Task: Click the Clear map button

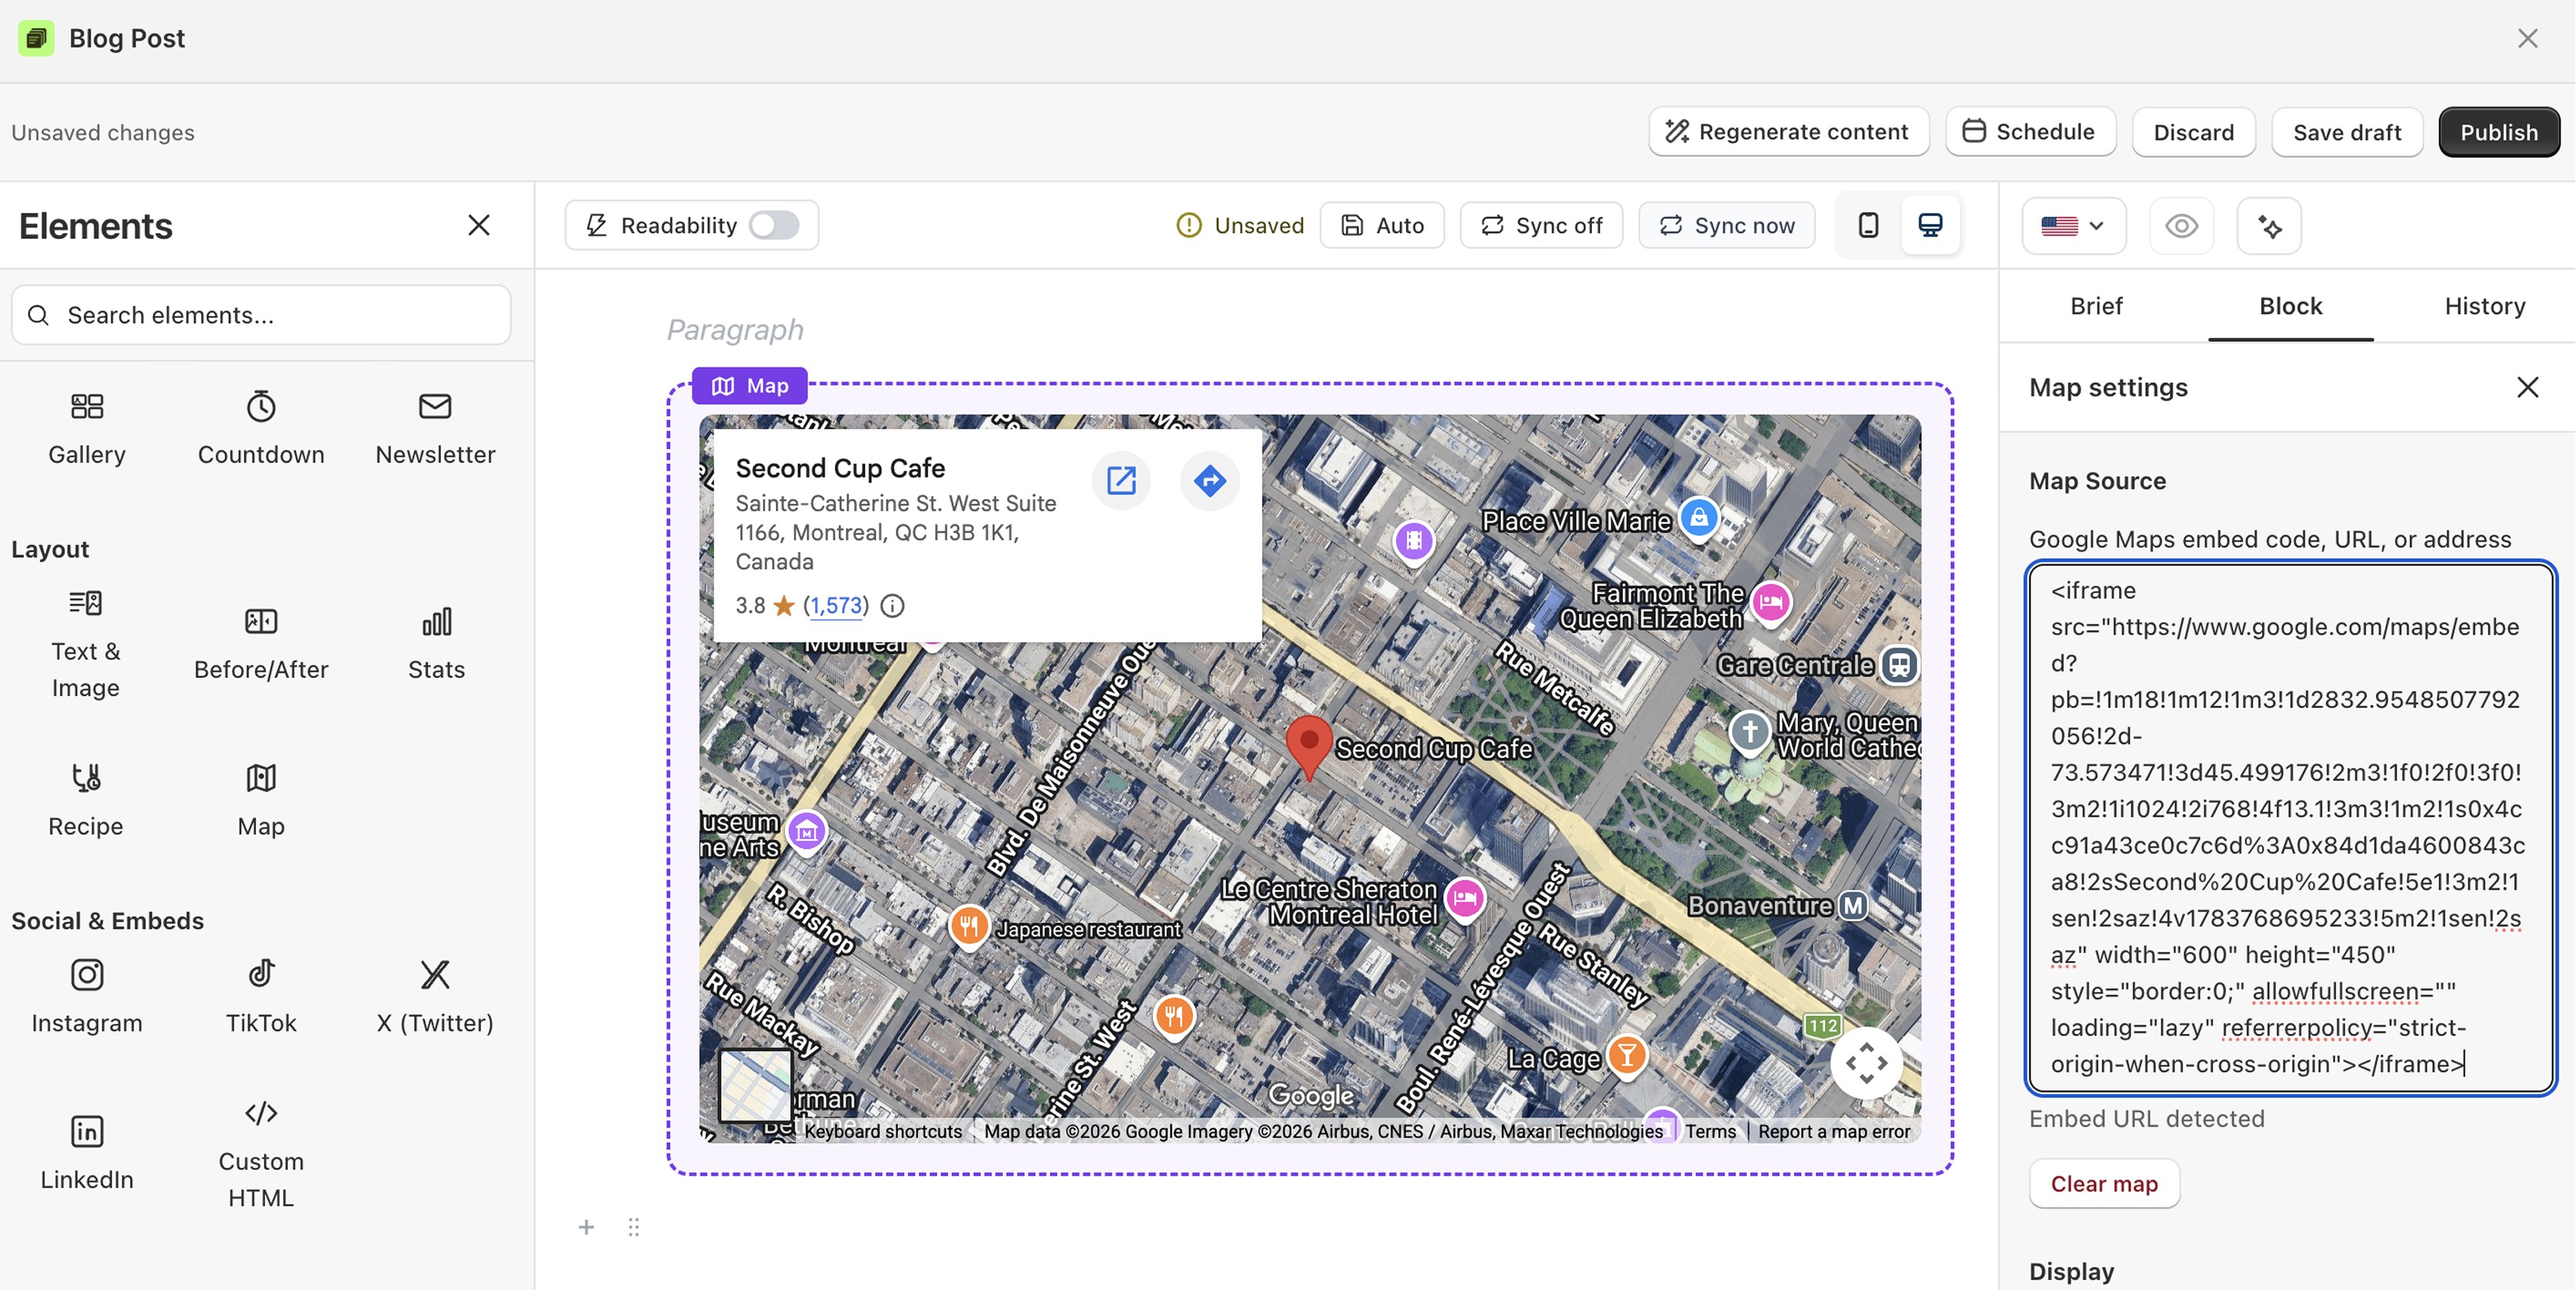Action: pos(2104,1184)
